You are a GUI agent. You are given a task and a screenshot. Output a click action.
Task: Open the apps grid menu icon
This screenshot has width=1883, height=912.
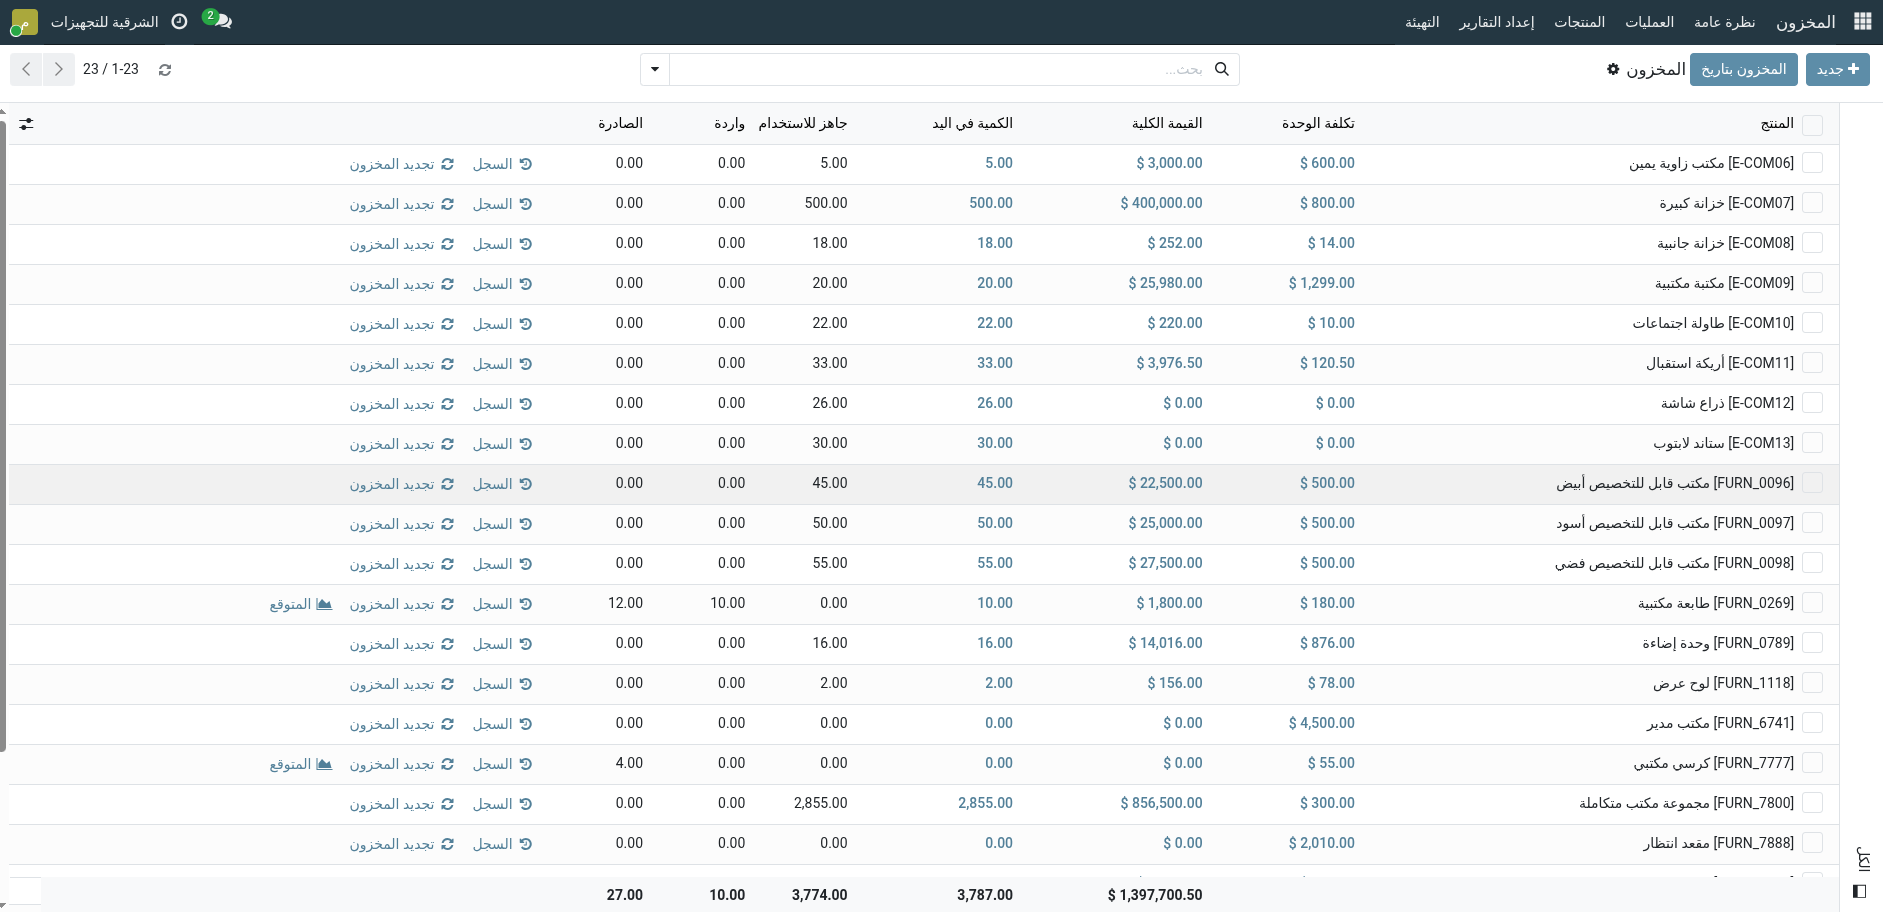click(x=1862, y=21)
